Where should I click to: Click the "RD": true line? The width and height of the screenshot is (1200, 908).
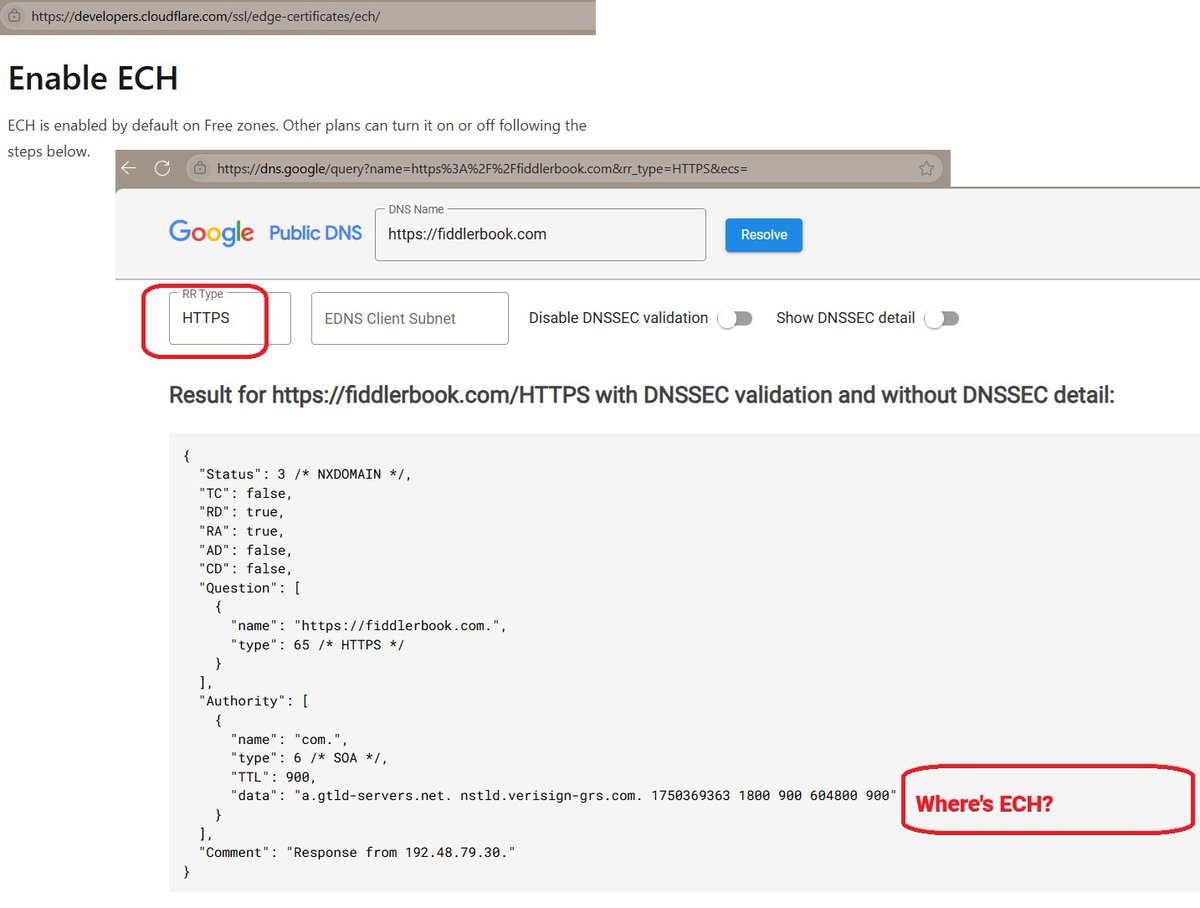tap(242, 512)
